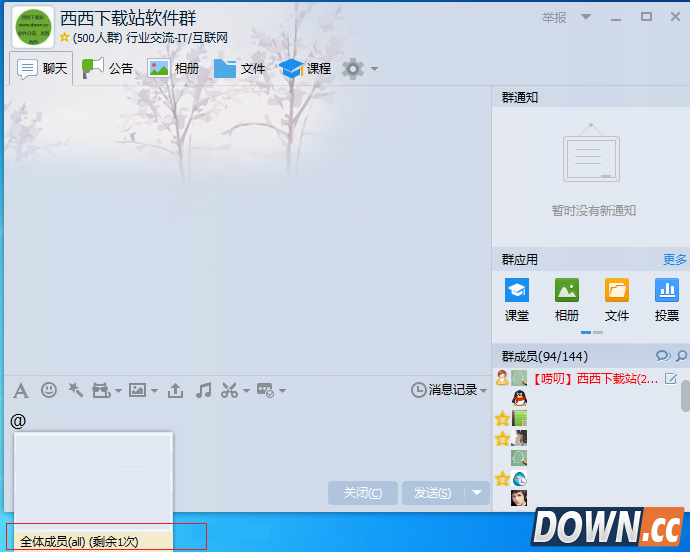Click the window shake gift icon

coord(101,390)
